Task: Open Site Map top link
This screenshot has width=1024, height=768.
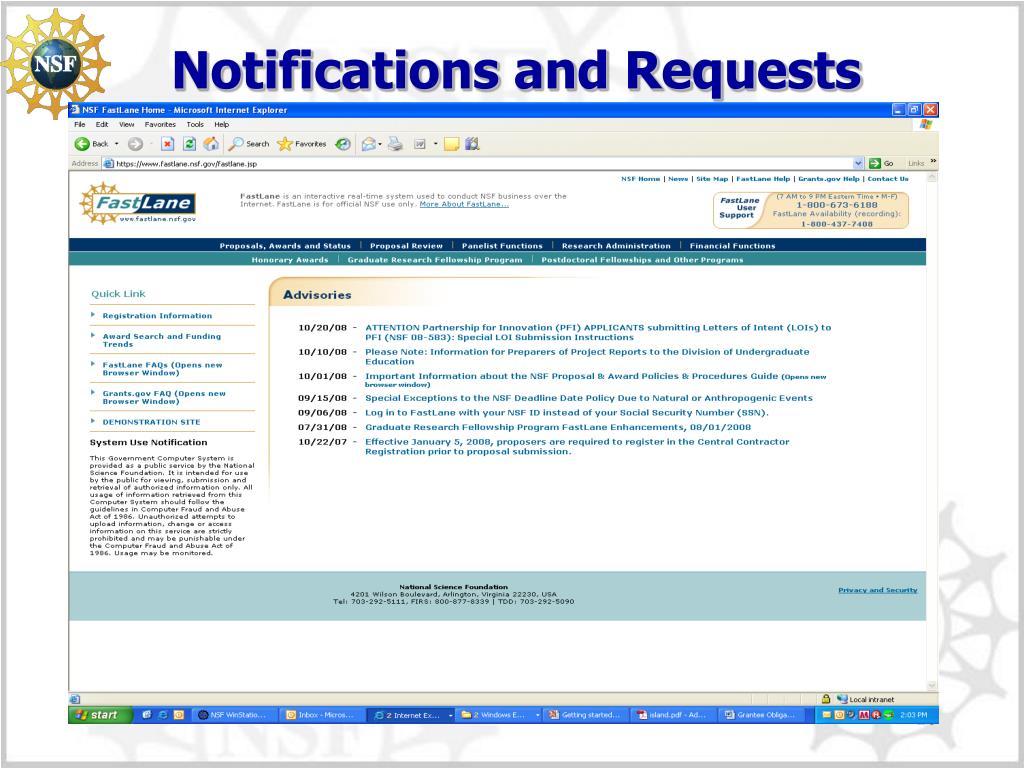Action: tap(712, 179)
